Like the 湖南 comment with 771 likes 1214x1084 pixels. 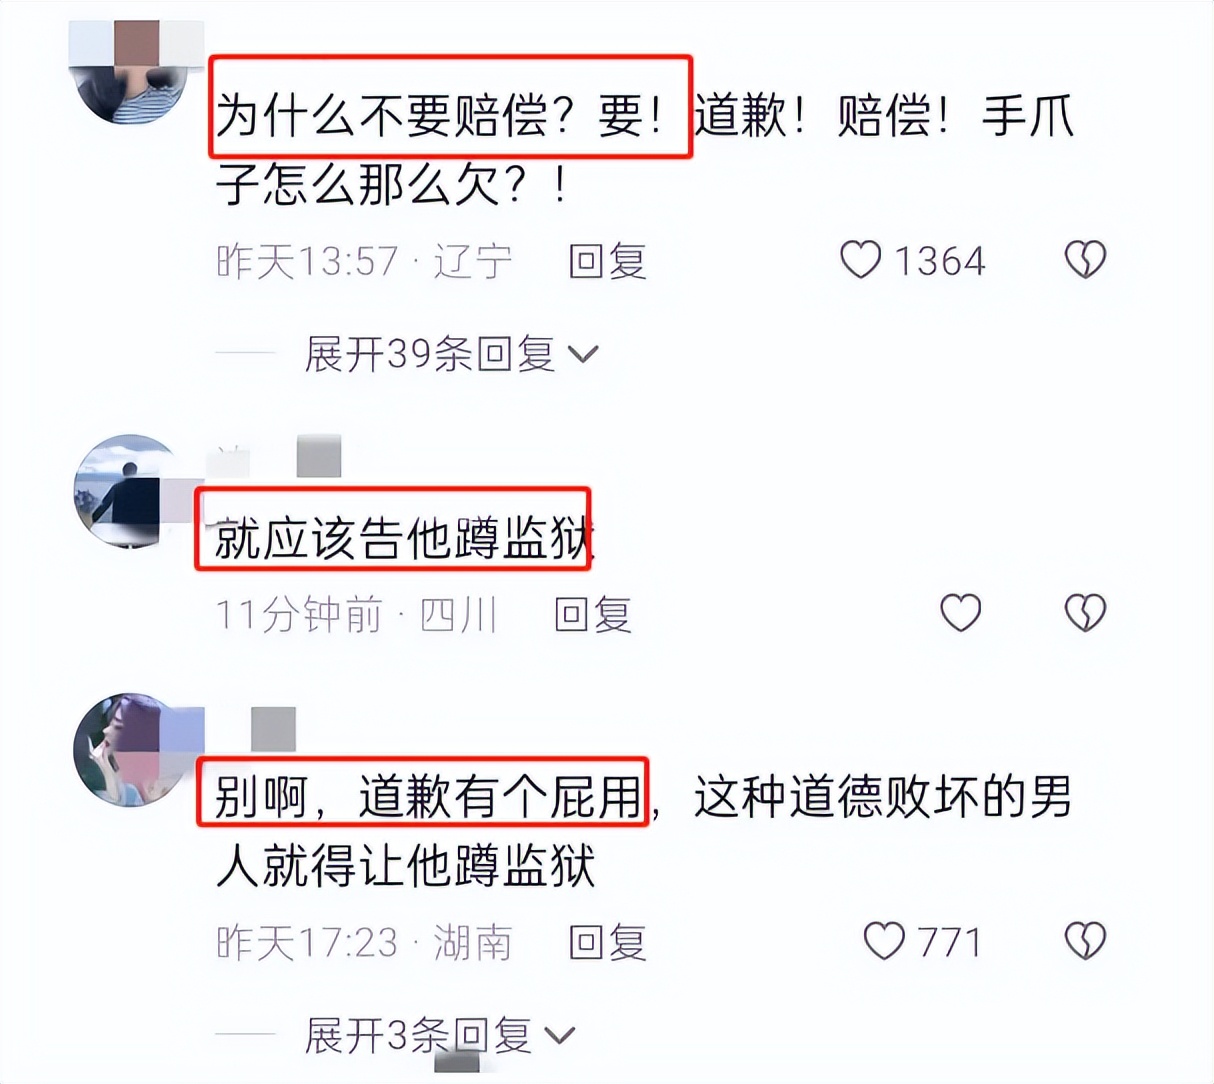pyautogui.click(x=884, y=941)
